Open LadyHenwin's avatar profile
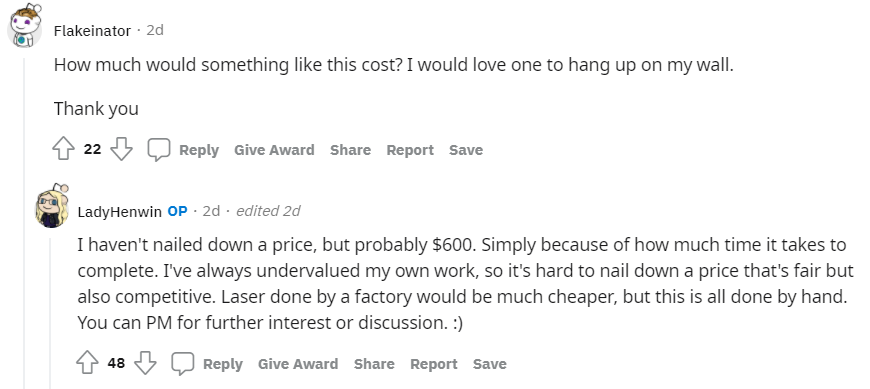This screenshot has height=389, width=870. 51,206
